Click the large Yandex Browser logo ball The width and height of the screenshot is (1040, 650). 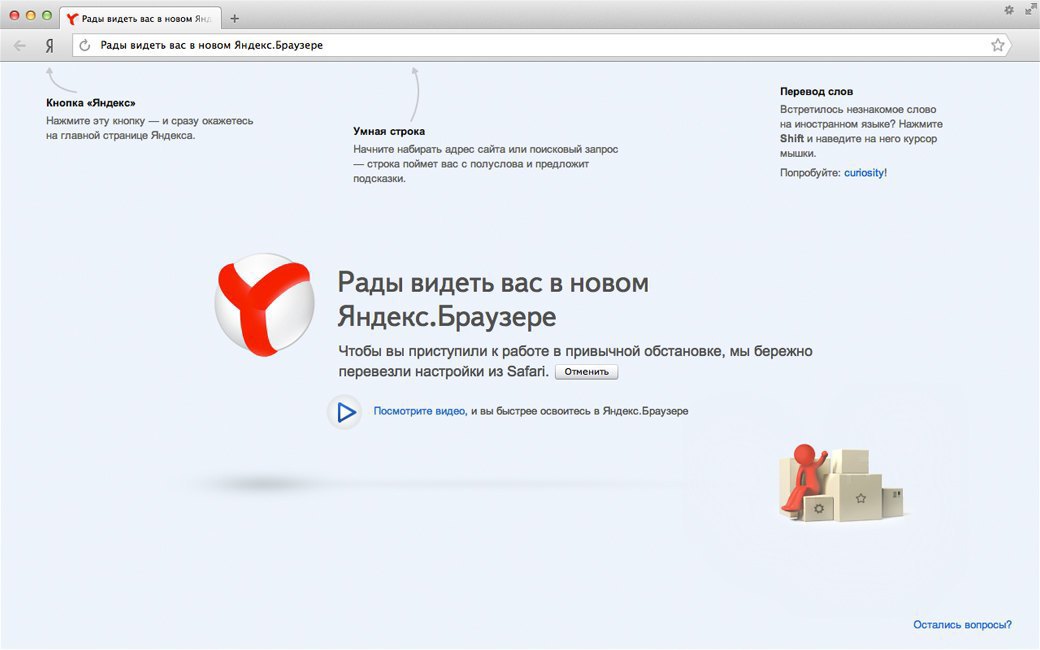(265, 304)
